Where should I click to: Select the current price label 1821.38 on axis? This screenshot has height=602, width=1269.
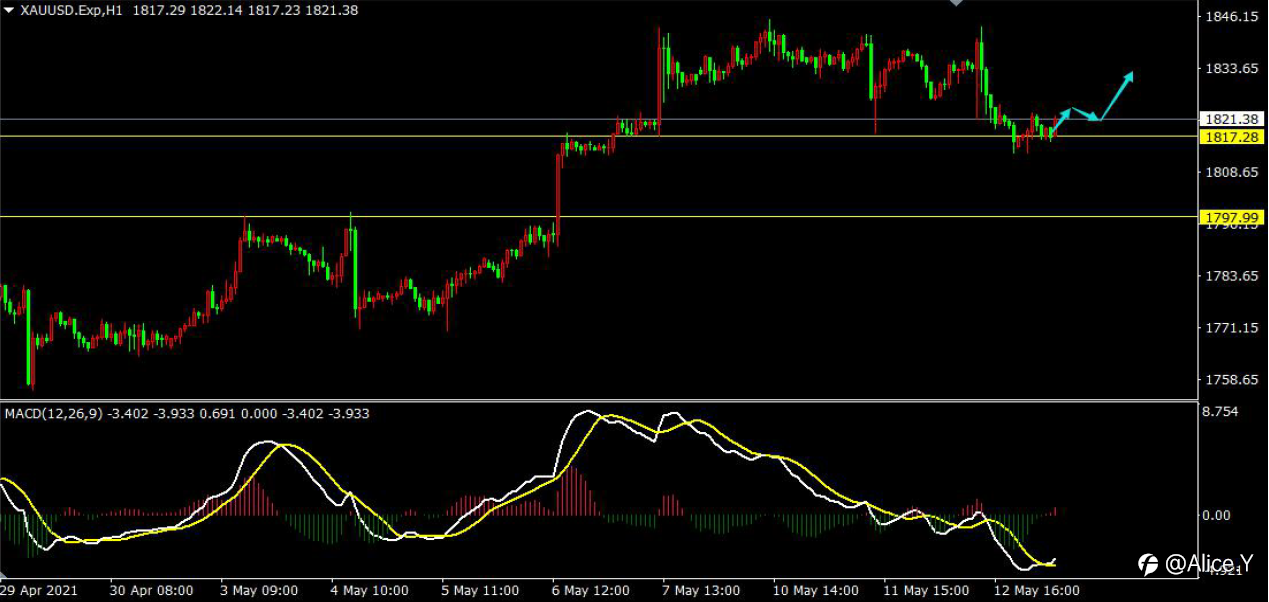point(1231,119)
